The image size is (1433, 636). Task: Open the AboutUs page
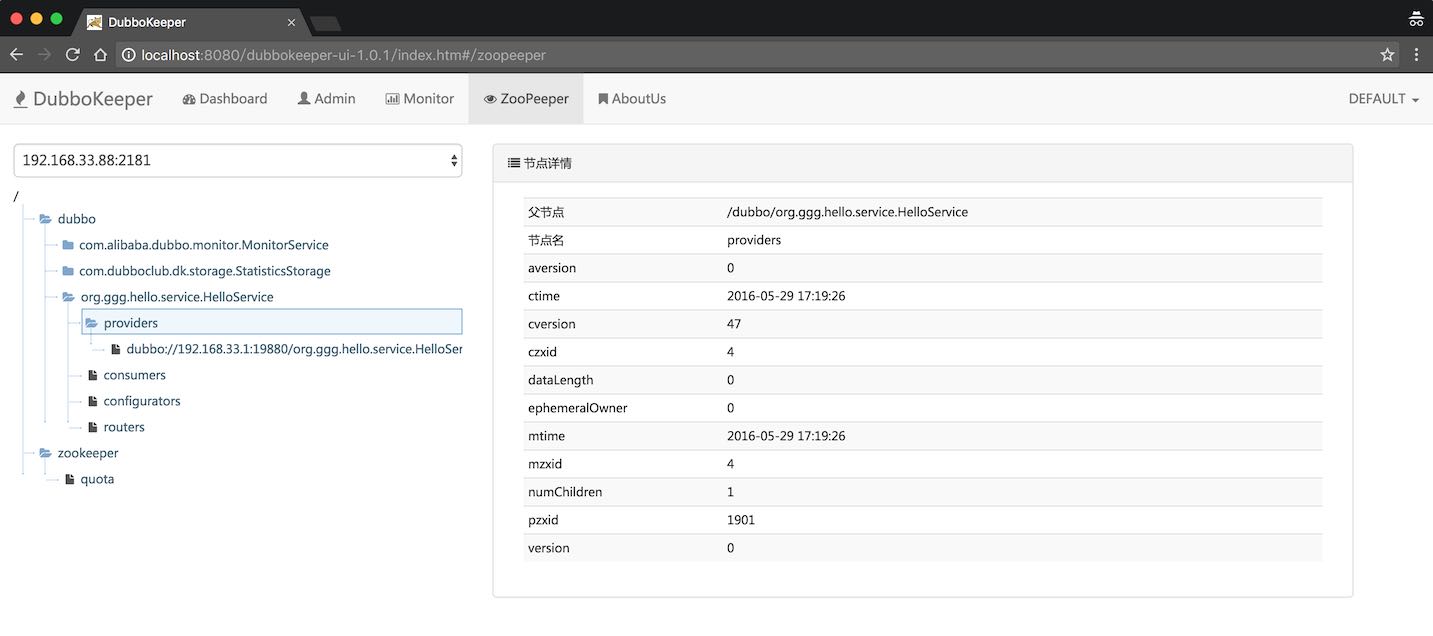632,98
